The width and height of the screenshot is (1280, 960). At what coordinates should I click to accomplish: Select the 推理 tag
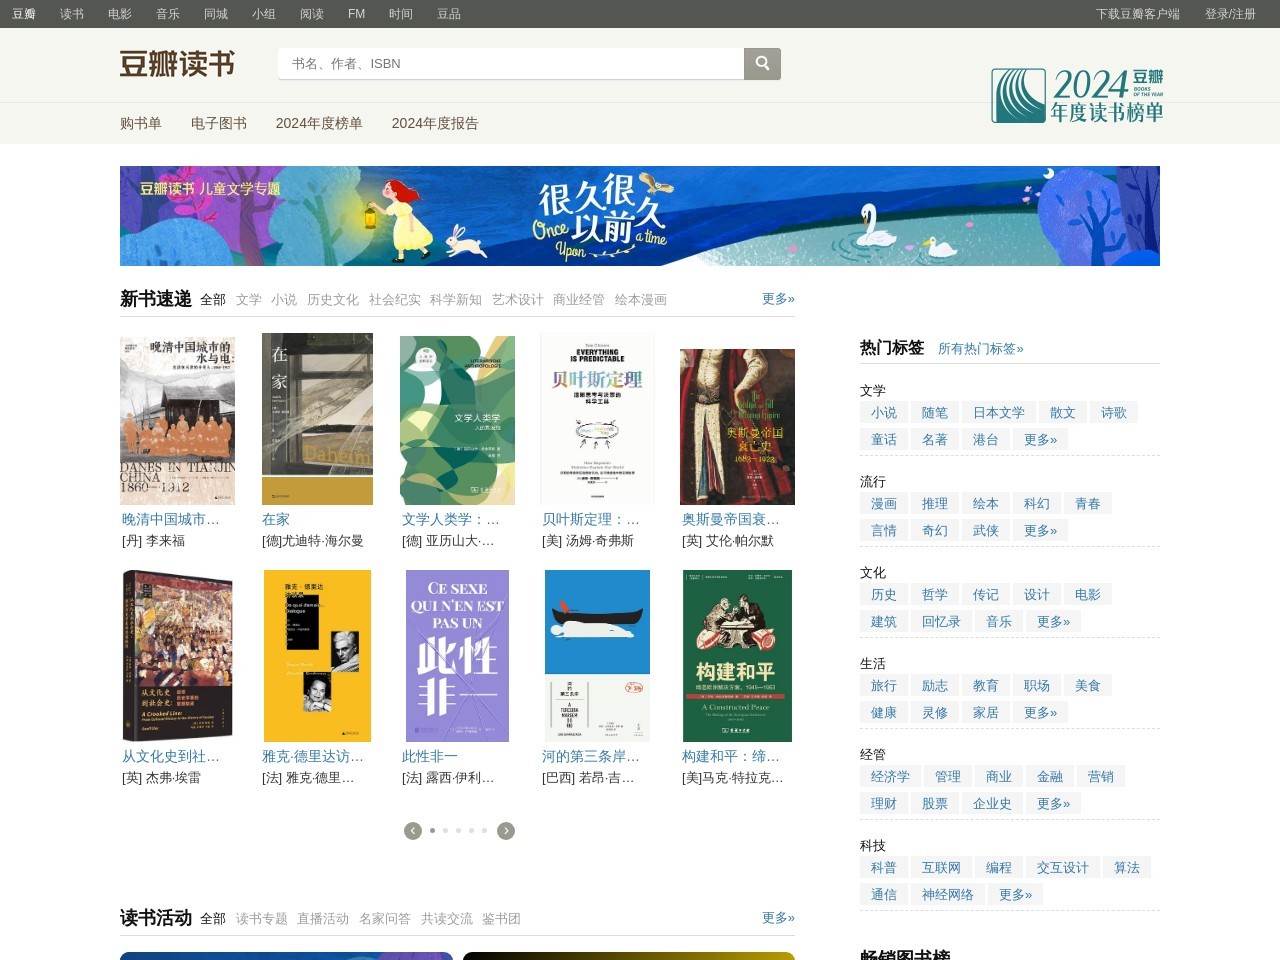(x=935, y=503)
